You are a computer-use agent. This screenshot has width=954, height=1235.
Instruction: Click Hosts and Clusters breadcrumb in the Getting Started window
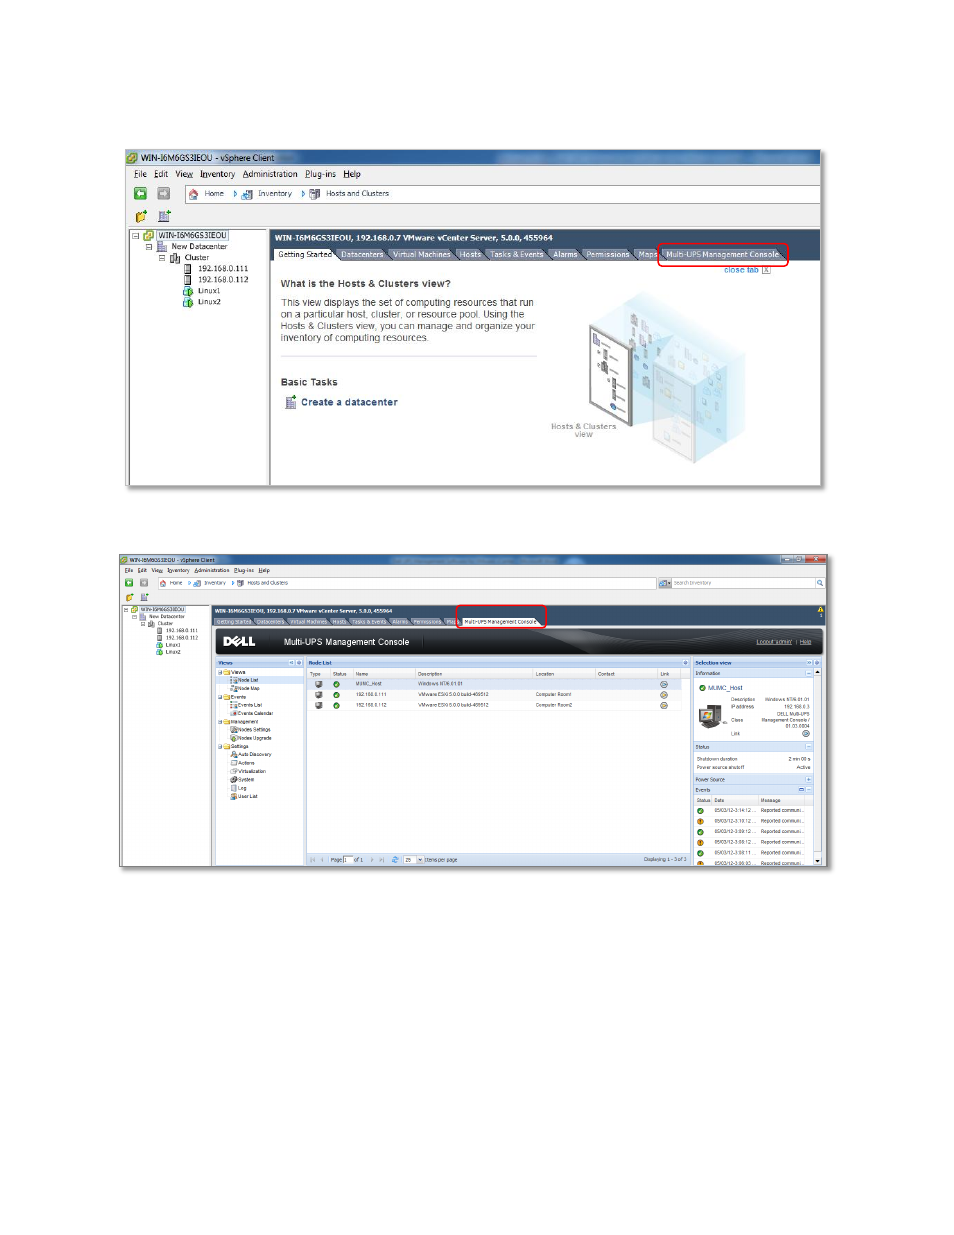(357, 194)
